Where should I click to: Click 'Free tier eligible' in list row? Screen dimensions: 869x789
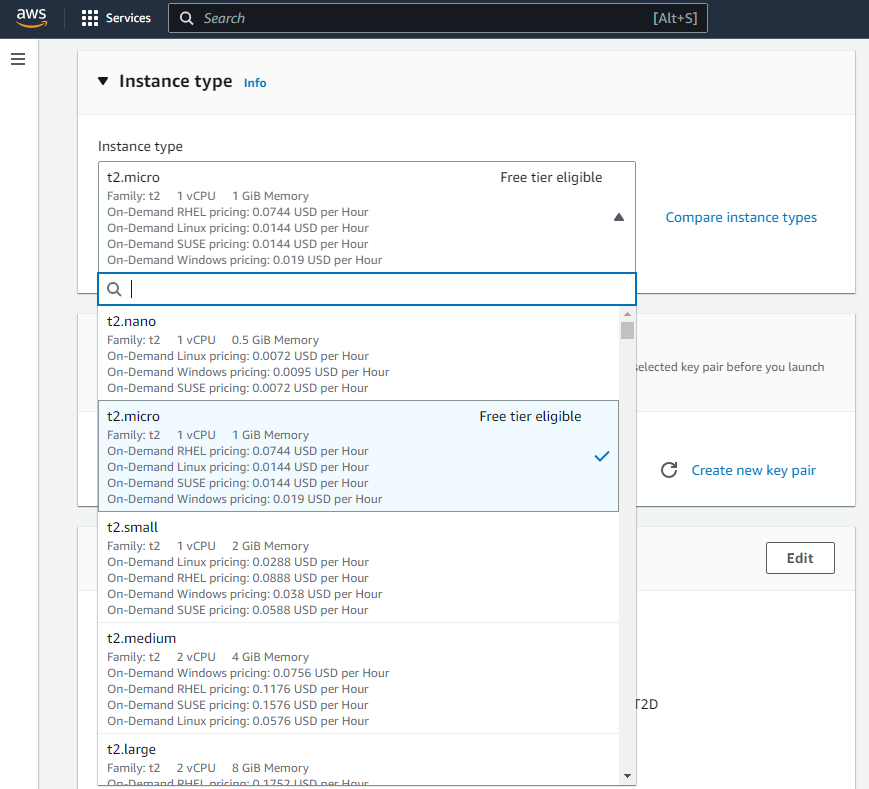(x=530, y=416)
